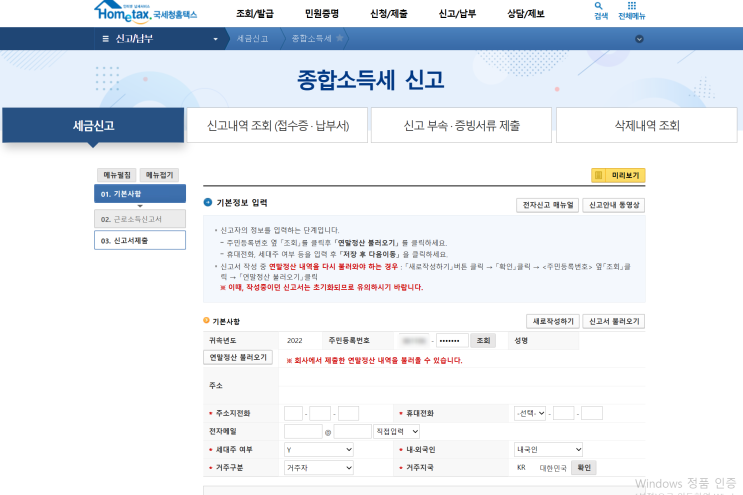
Task: Open the 신청/제출 top menu
Action: pos(389,14)
